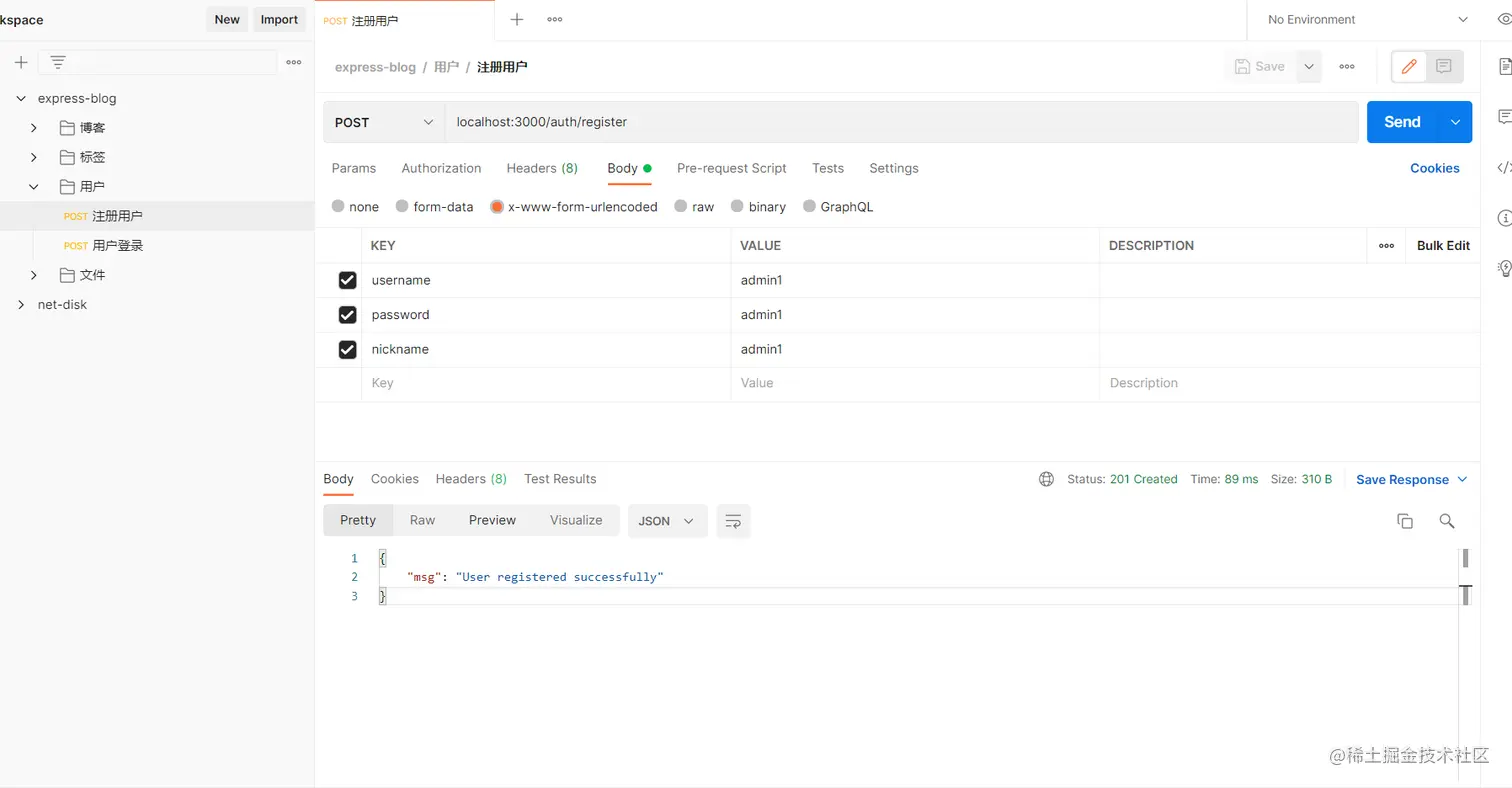Click the New button
The height and width of the screenshot is (788, 1512).
coord(227,19)
